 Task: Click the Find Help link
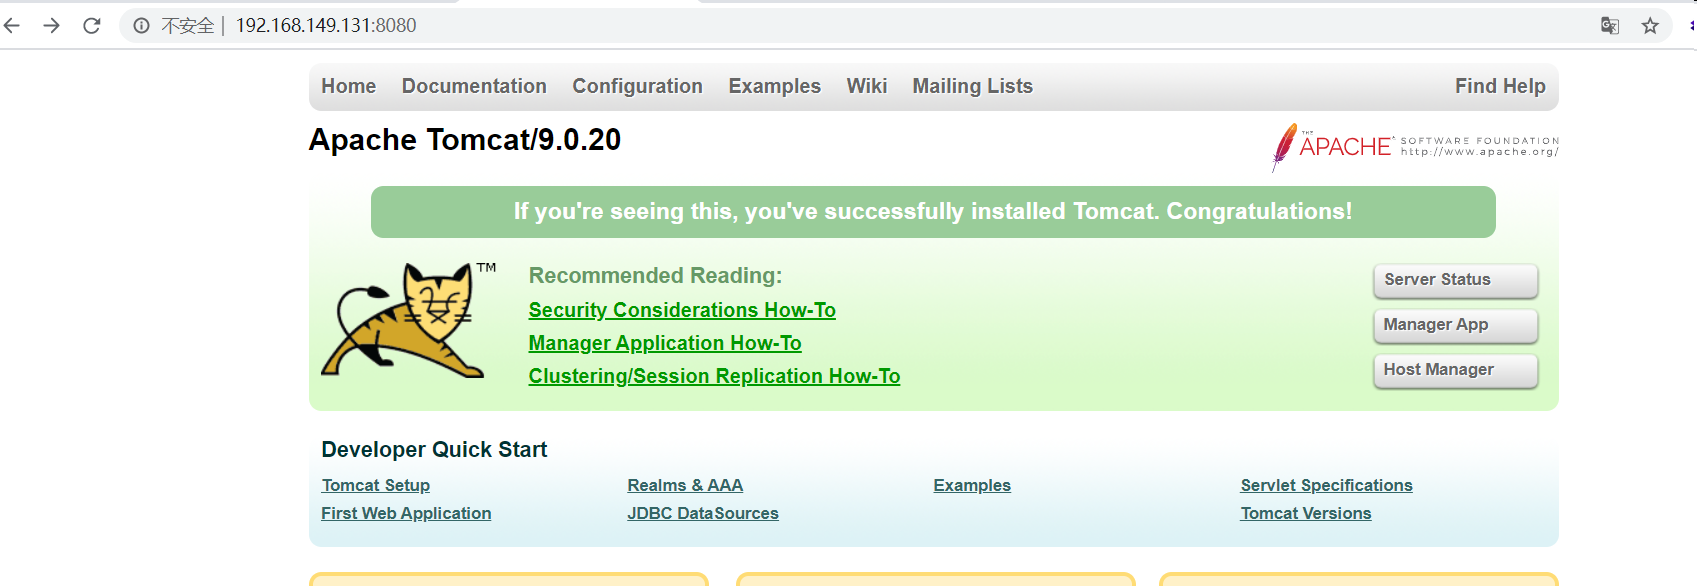click(x=1500, y=87)
